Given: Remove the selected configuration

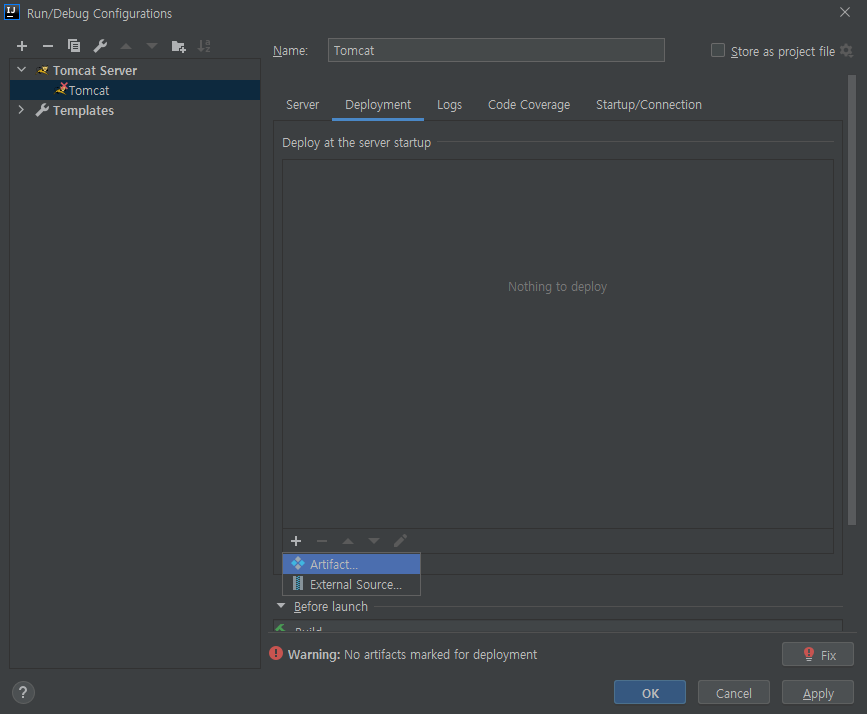Looking at the screenshot, I should (48, 46).
